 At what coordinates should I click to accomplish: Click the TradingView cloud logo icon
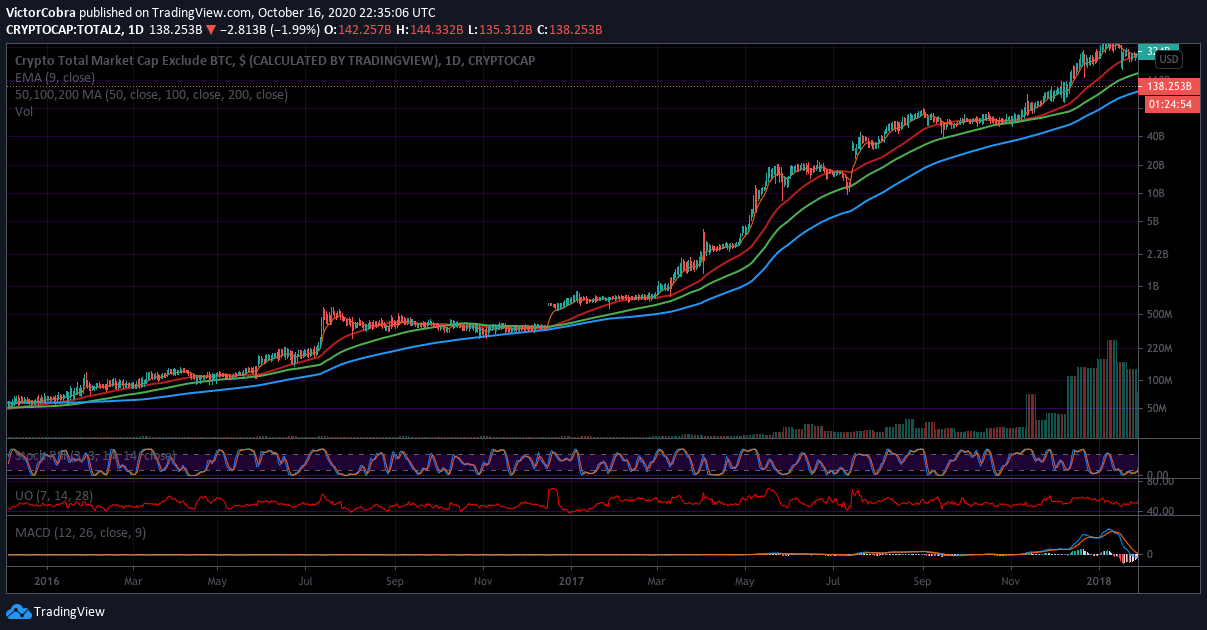(x=18, y=611)
